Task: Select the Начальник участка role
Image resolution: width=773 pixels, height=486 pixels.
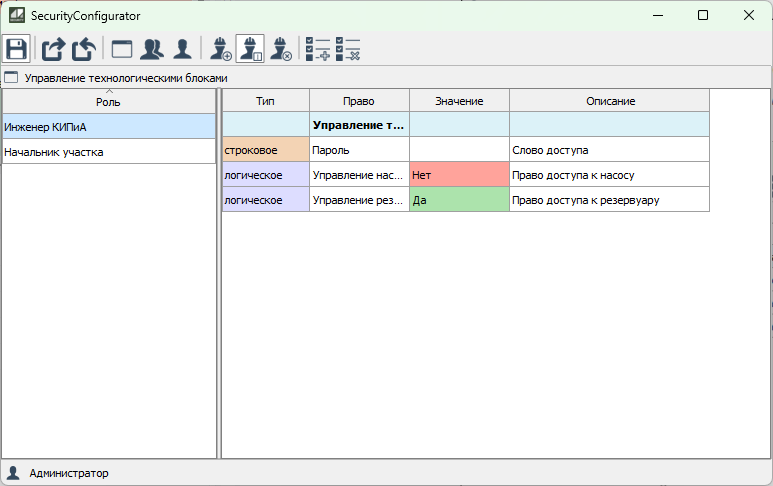Action: (108, 152)
